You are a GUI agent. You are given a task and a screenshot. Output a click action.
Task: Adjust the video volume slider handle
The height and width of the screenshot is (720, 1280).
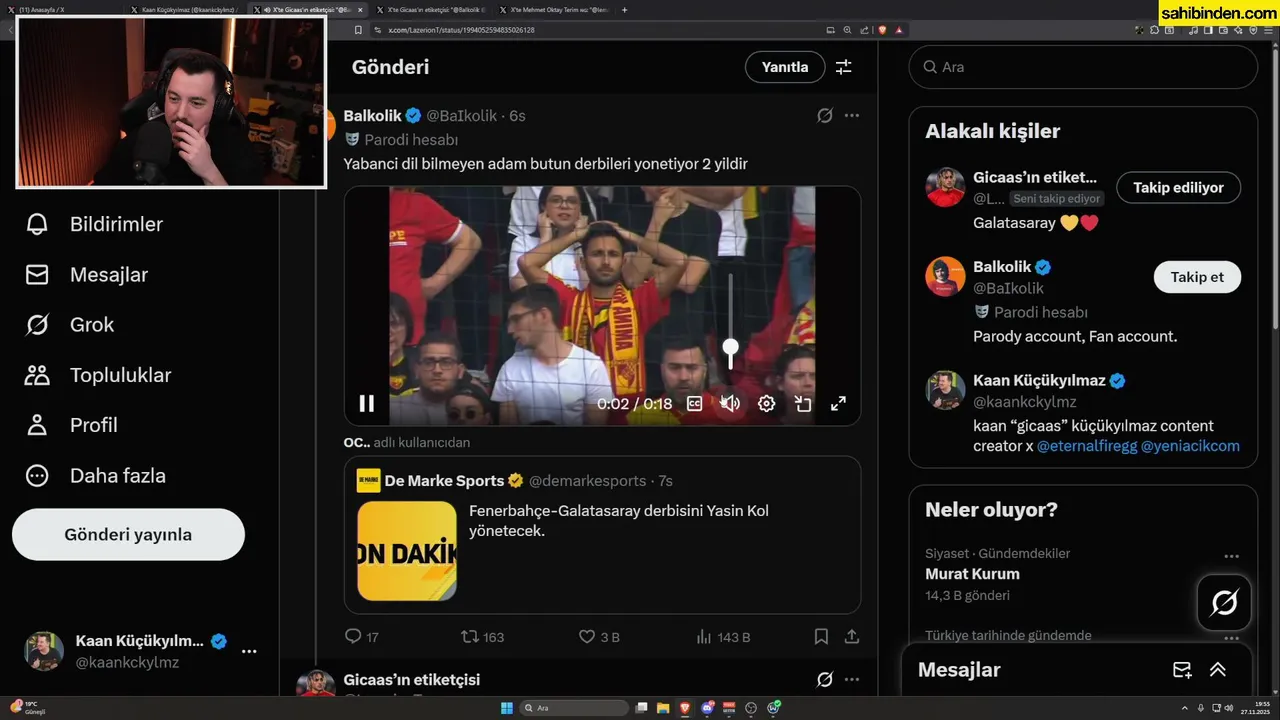[x=731, y=347]
